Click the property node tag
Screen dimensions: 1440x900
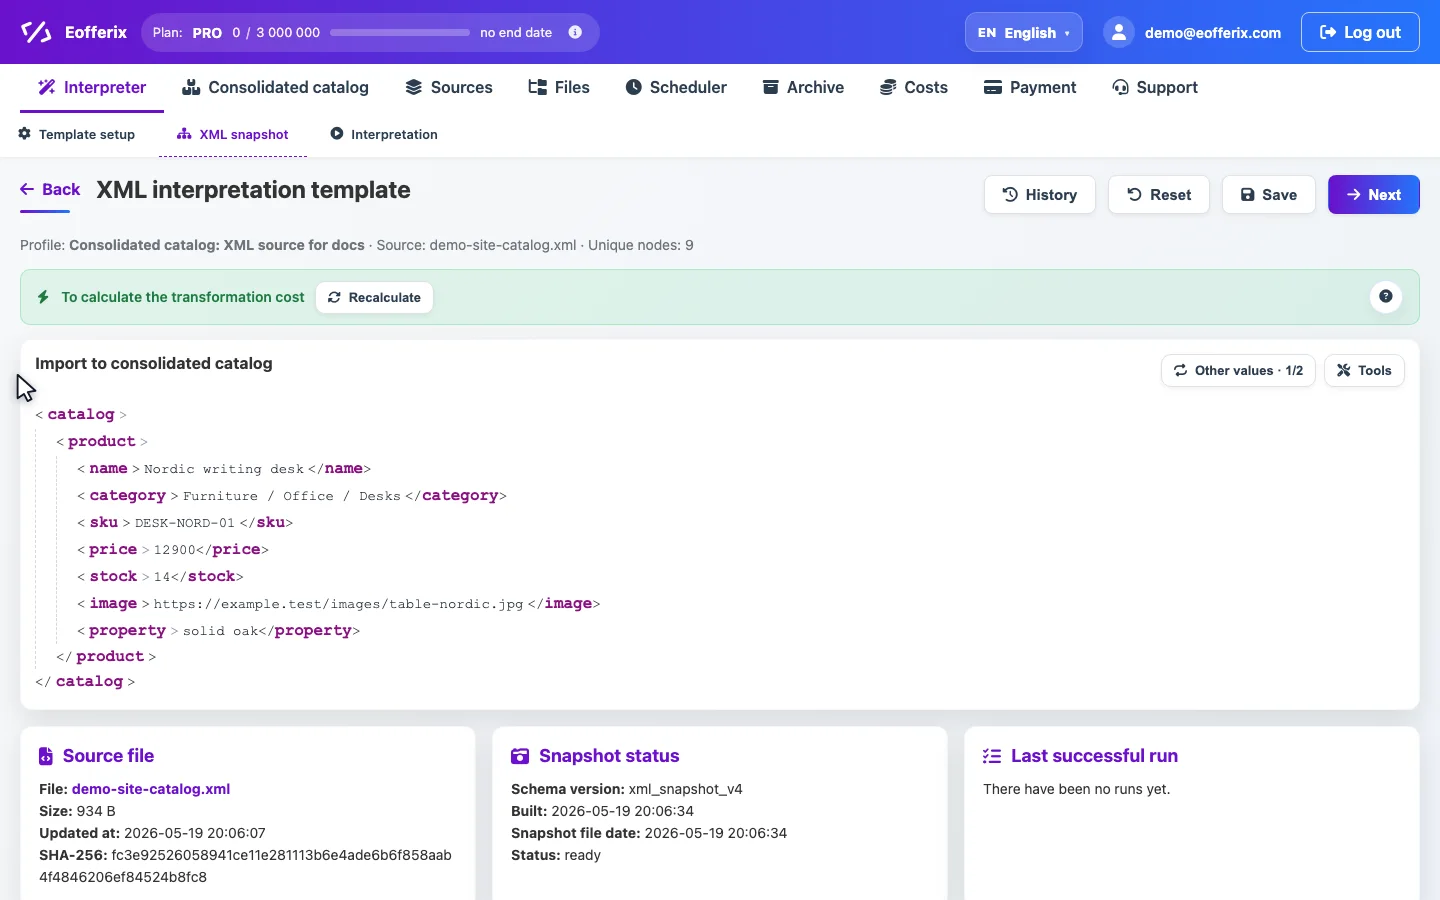click(x=128, y=630)
